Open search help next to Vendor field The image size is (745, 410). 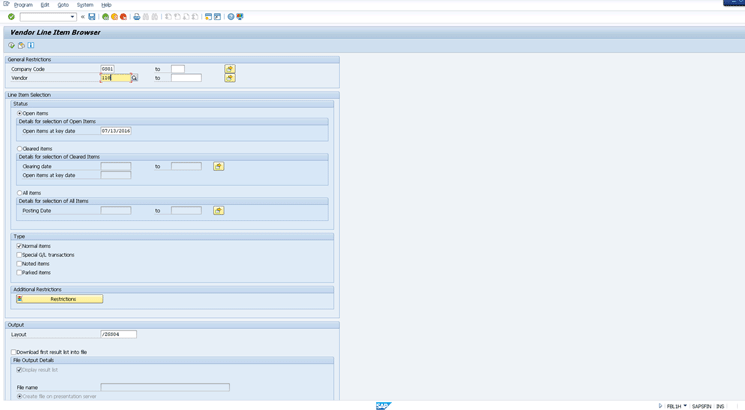pos(134,78)
